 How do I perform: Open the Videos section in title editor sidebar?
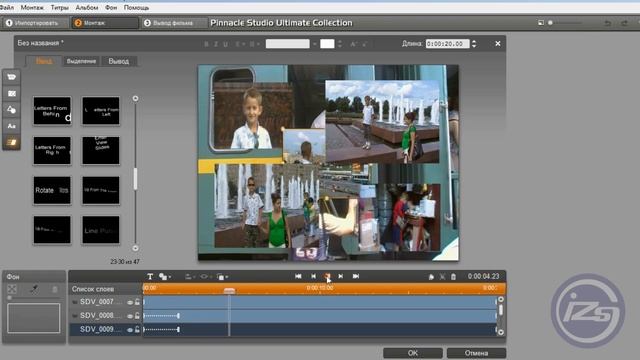(x=11, y=77)
